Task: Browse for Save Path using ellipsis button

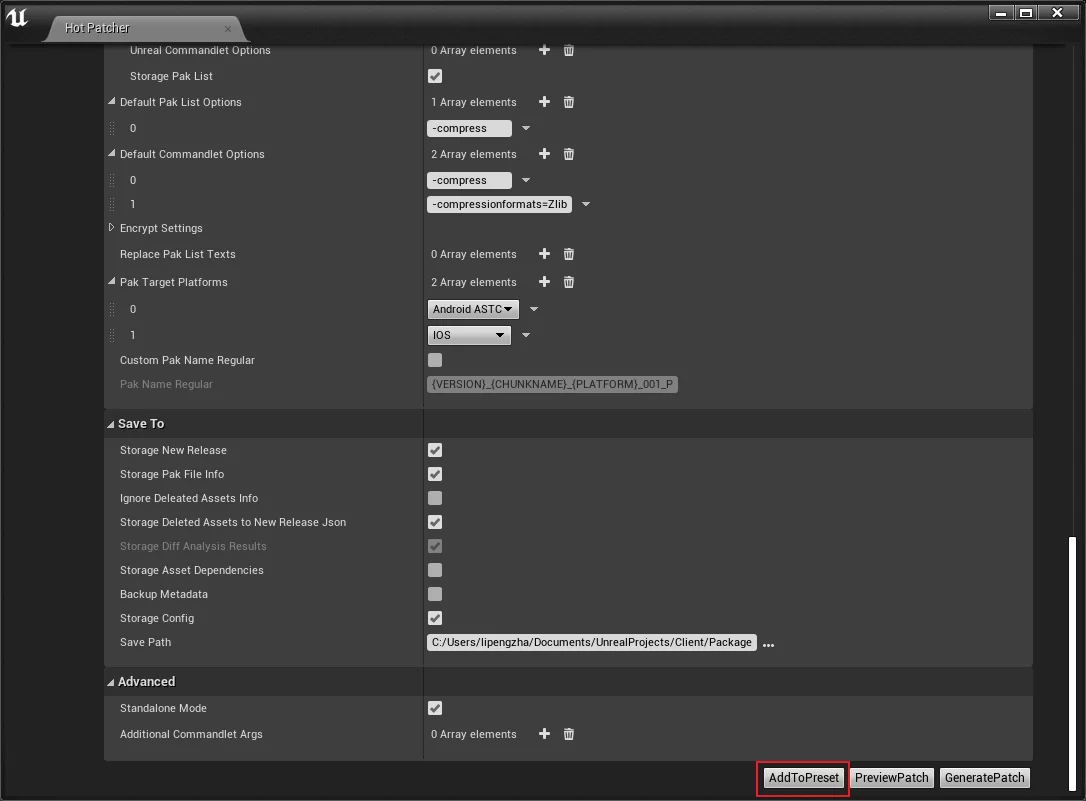Action: tap(768, 643)
